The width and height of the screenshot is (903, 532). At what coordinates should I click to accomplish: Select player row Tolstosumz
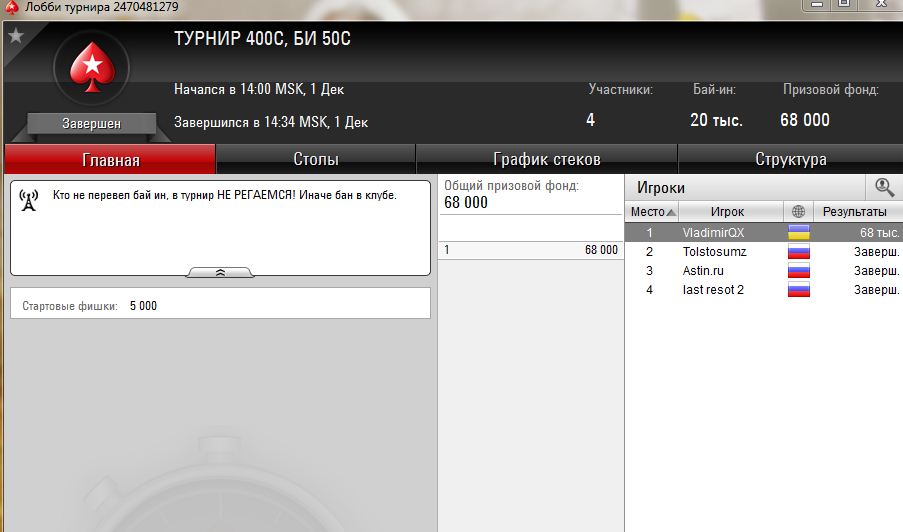tap(764, 252)
